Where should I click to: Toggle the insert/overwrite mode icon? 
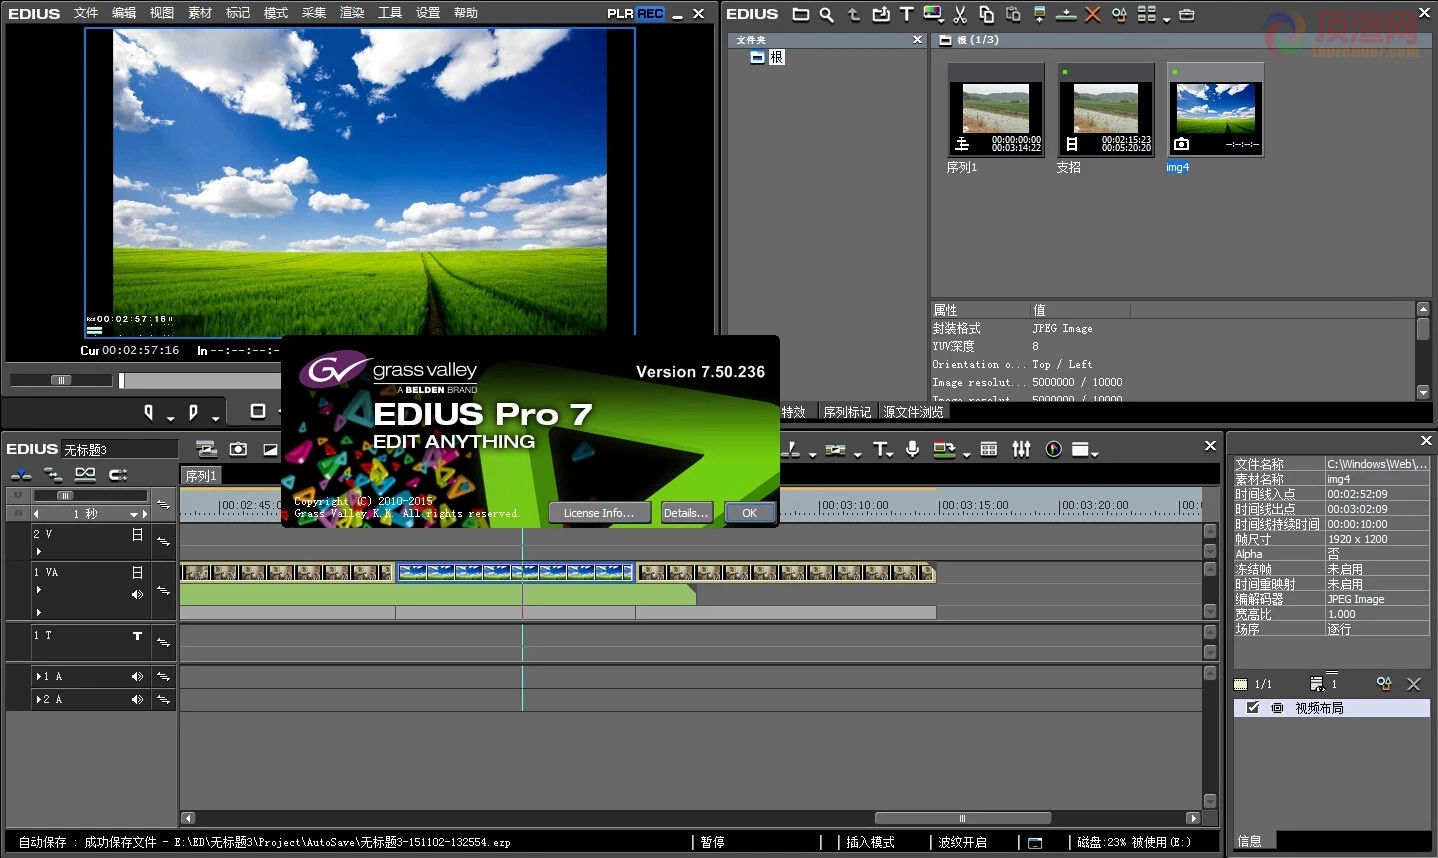[20, 474]
